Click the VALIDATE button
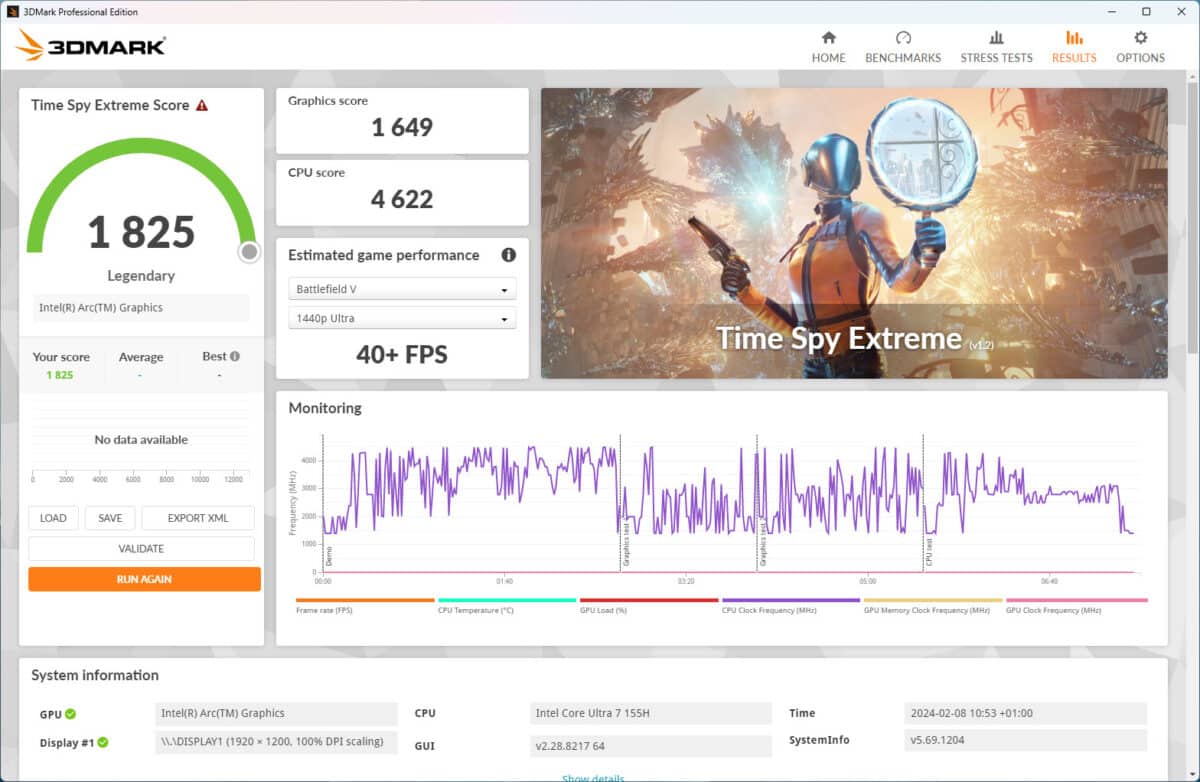The width and height of the screenshot is (1200, 782). (x=141, y=549)
